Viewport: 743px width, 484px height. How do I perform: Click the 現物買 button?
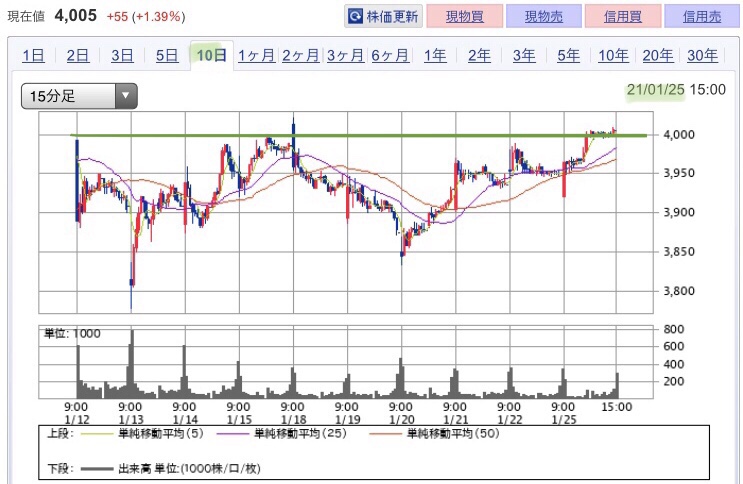464,17
